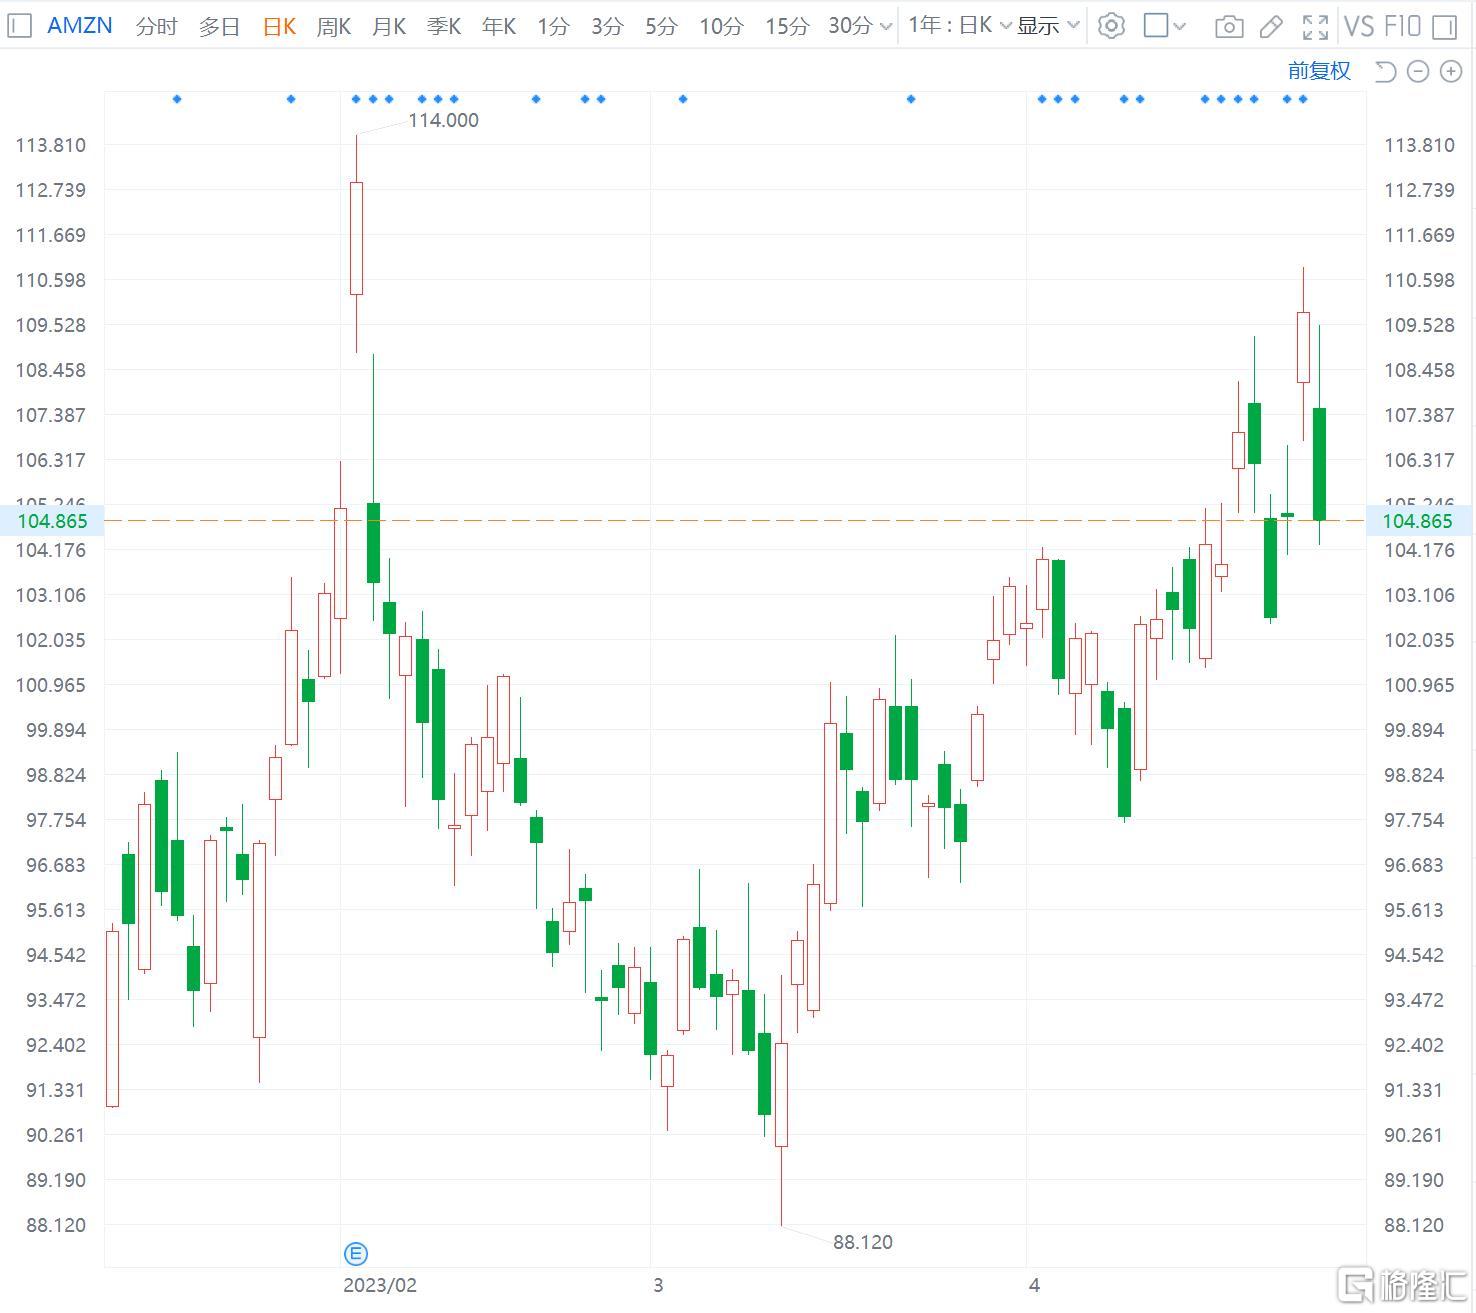Open the VS stock comparison feature
The image size is (1476, 1313).
coord(1359,26)
